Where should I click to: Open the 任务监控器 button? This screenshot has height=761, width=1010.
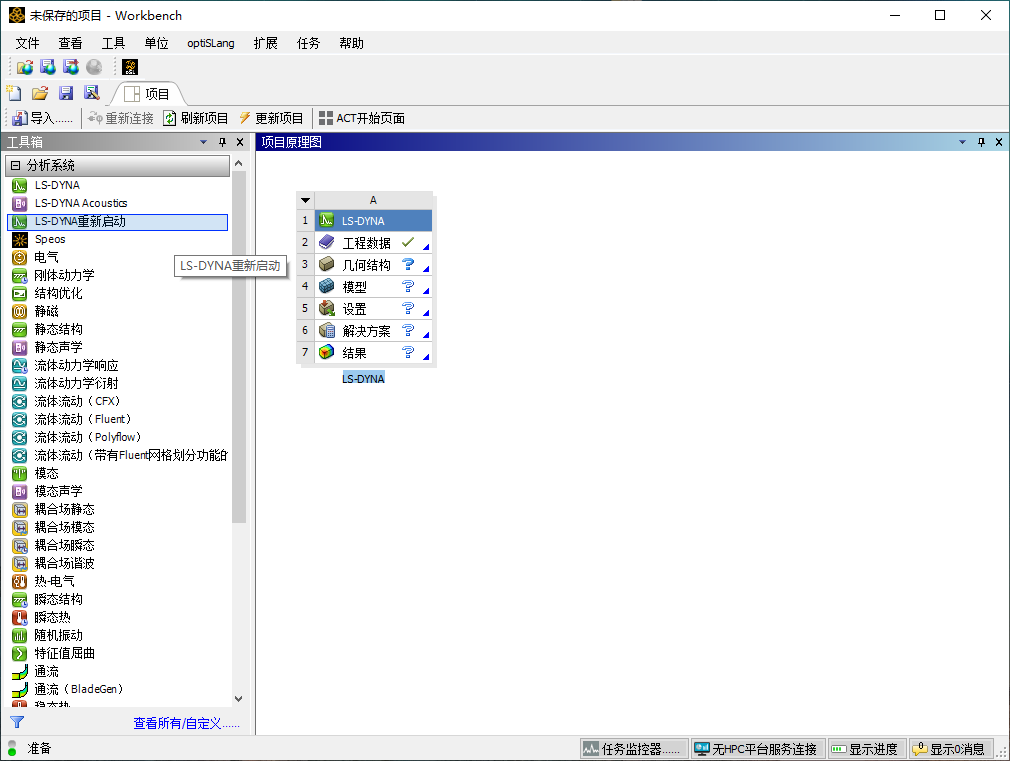click(633, 749)
